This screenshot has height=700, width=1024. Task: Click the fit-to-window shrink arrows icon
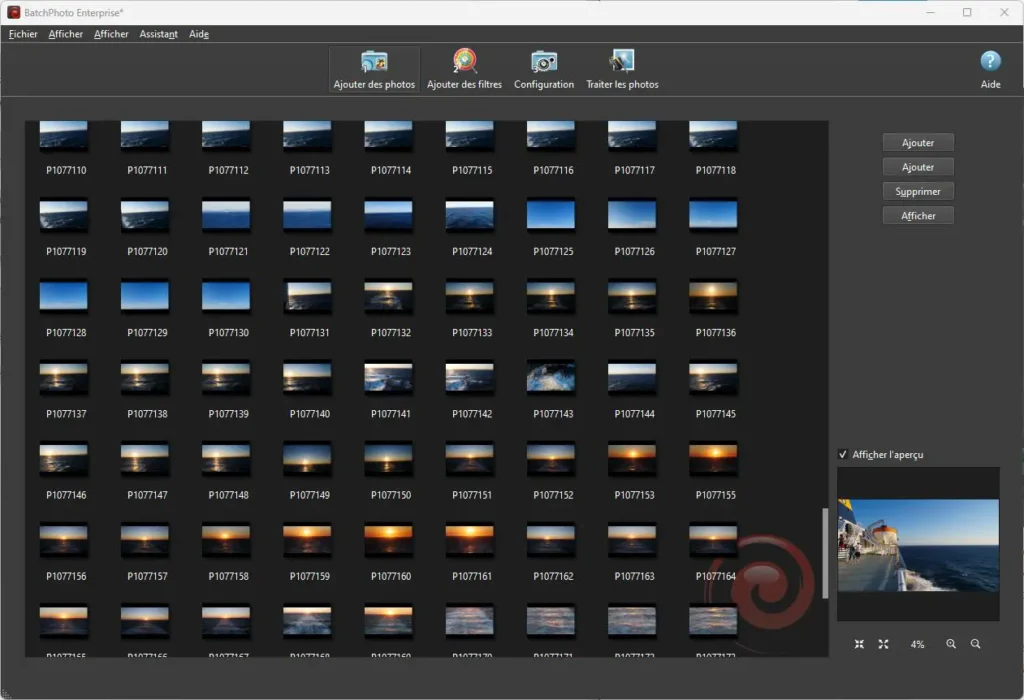point(859,645)
